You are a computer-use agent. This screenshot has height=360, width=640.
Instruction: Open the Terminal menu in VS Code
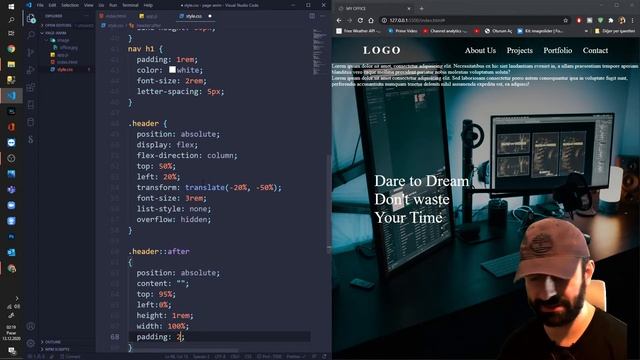pos(130,5)
